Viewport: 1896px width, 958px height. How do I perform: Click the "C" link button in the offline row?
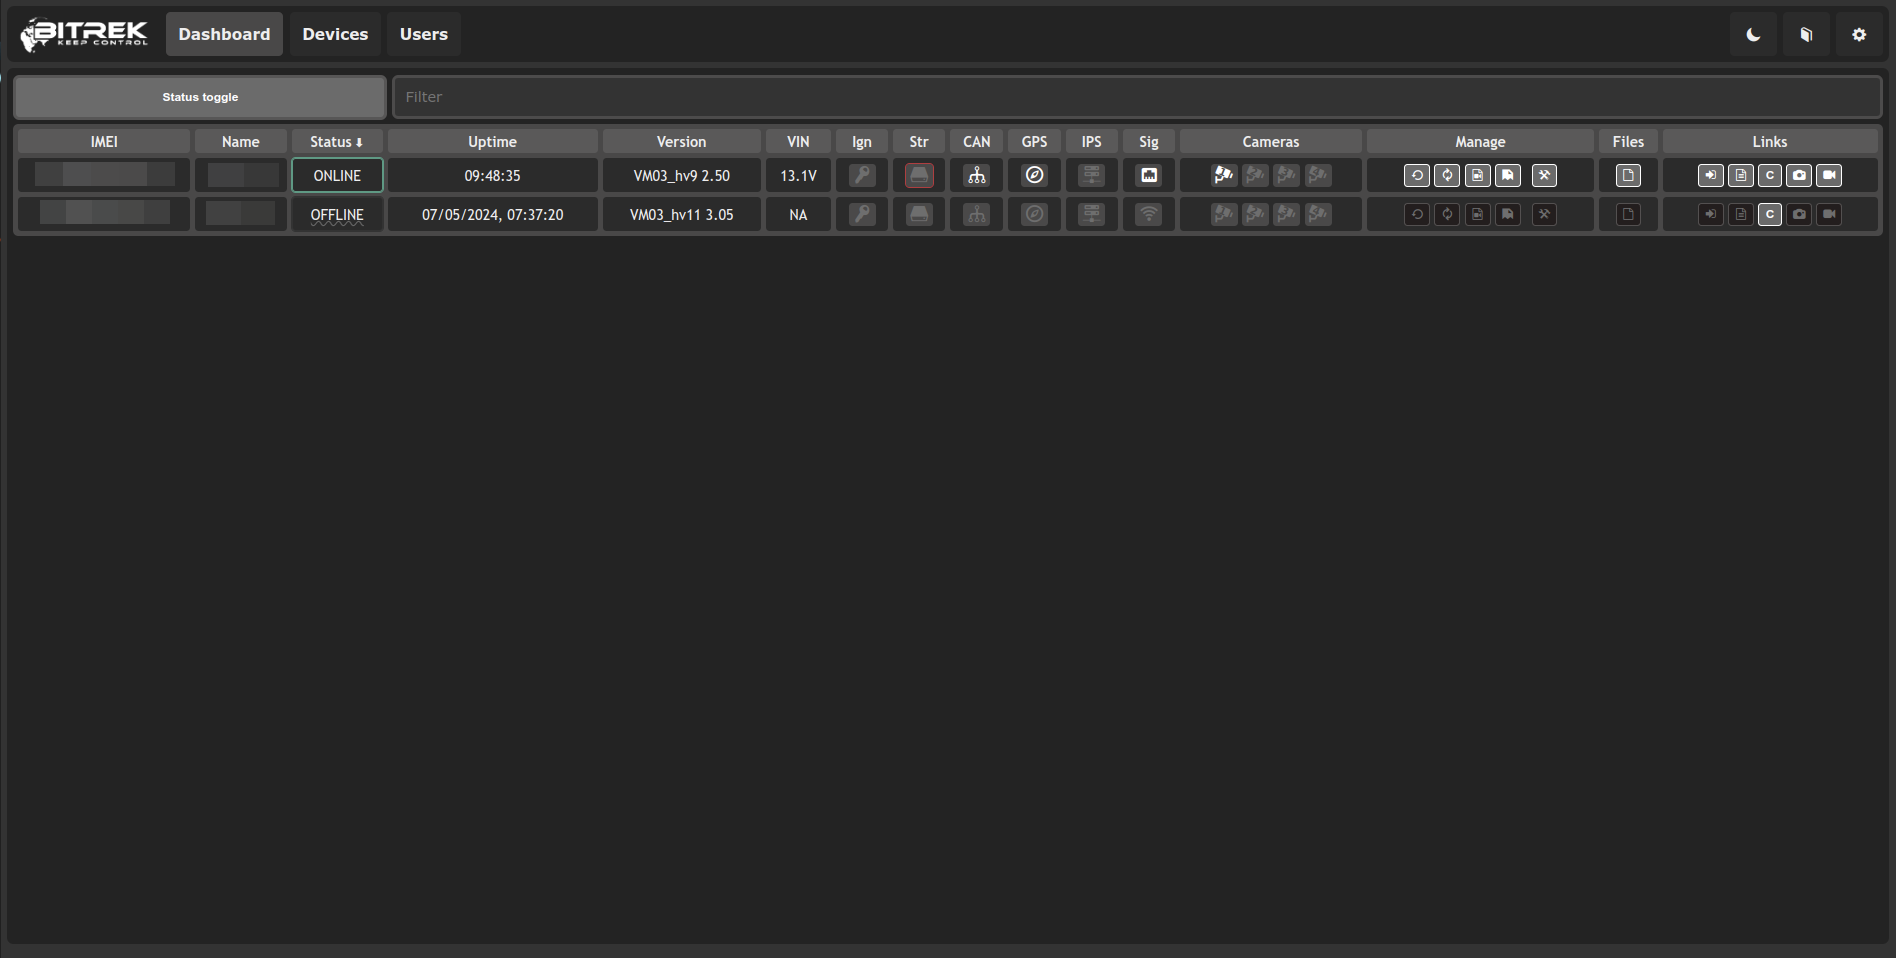click(x=1770, y=215)
